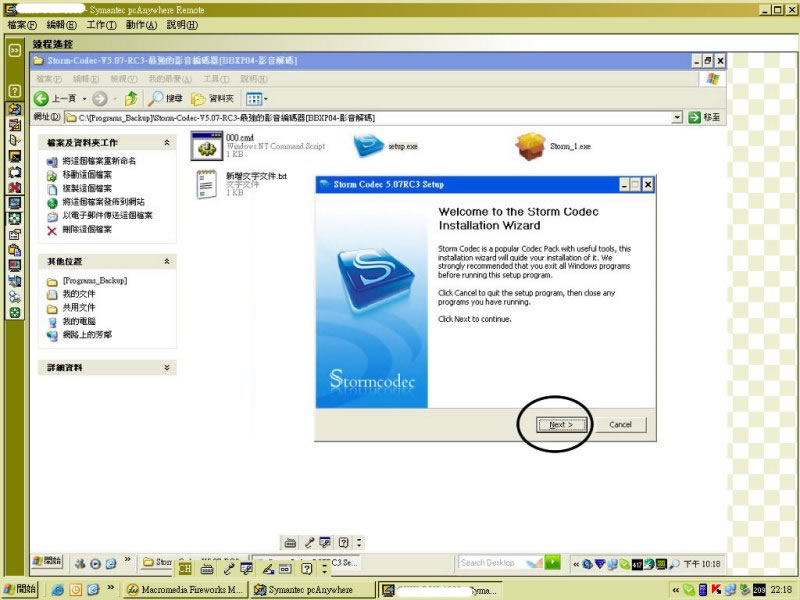The image size is (800, 600).
Task: Click 移動這個檔案 move file link
Action: click(87, 175)
